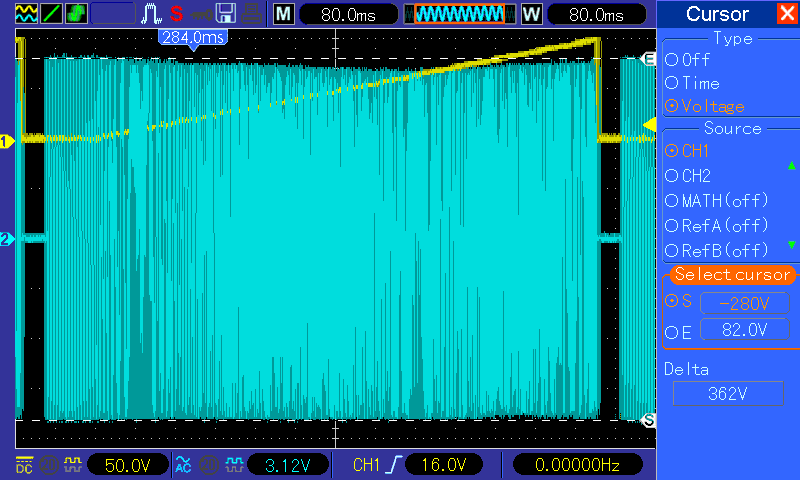Screen dimensions: 800x480
Task: Click the Select cursor heading
Action: coord(733,274)
